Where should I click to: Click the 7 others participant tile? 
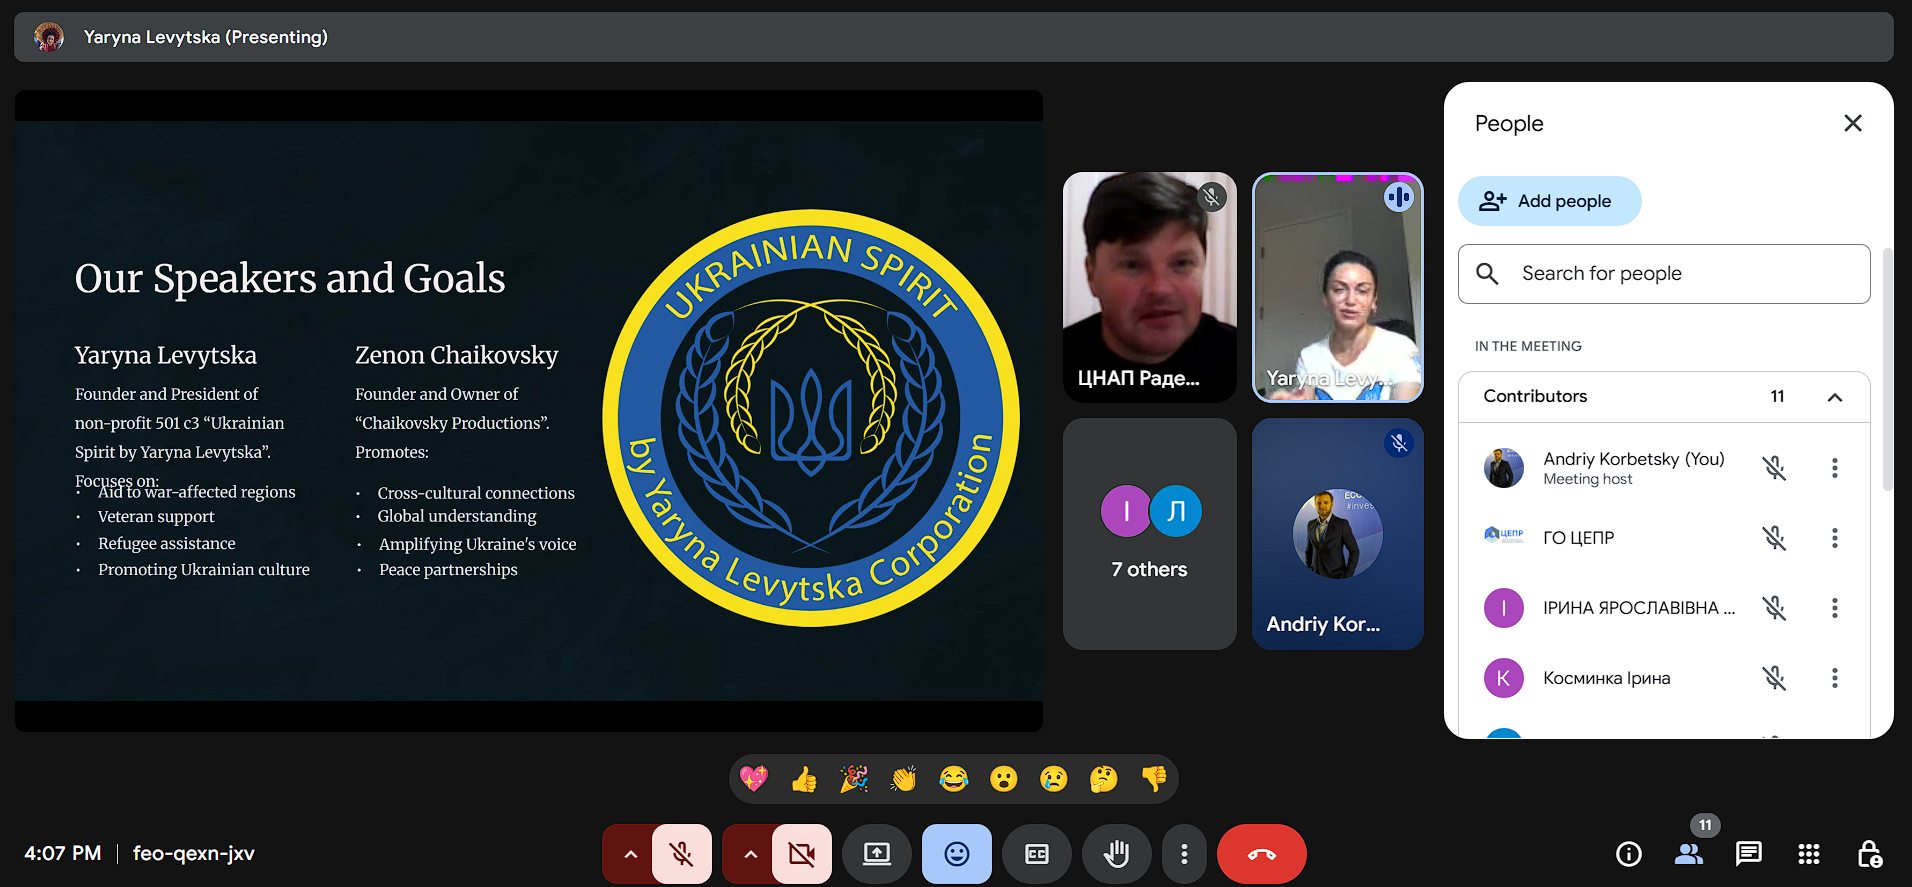[1149, 534]
